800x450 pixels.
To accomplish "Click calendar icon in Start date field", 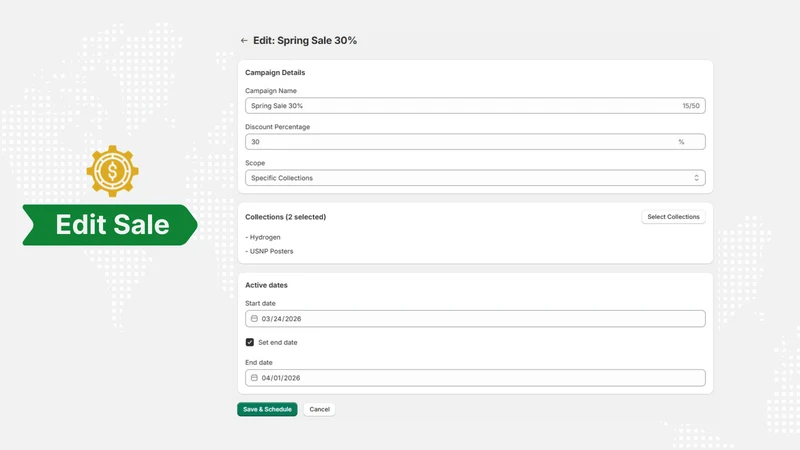I will click(254, 318).
